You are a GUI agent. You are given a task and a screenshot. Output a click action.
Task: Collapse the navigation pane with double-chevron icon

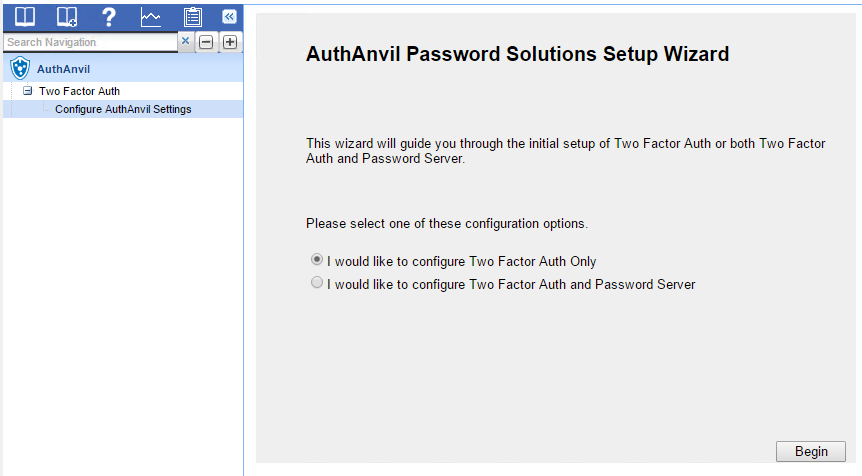click(x=229, y=16)
